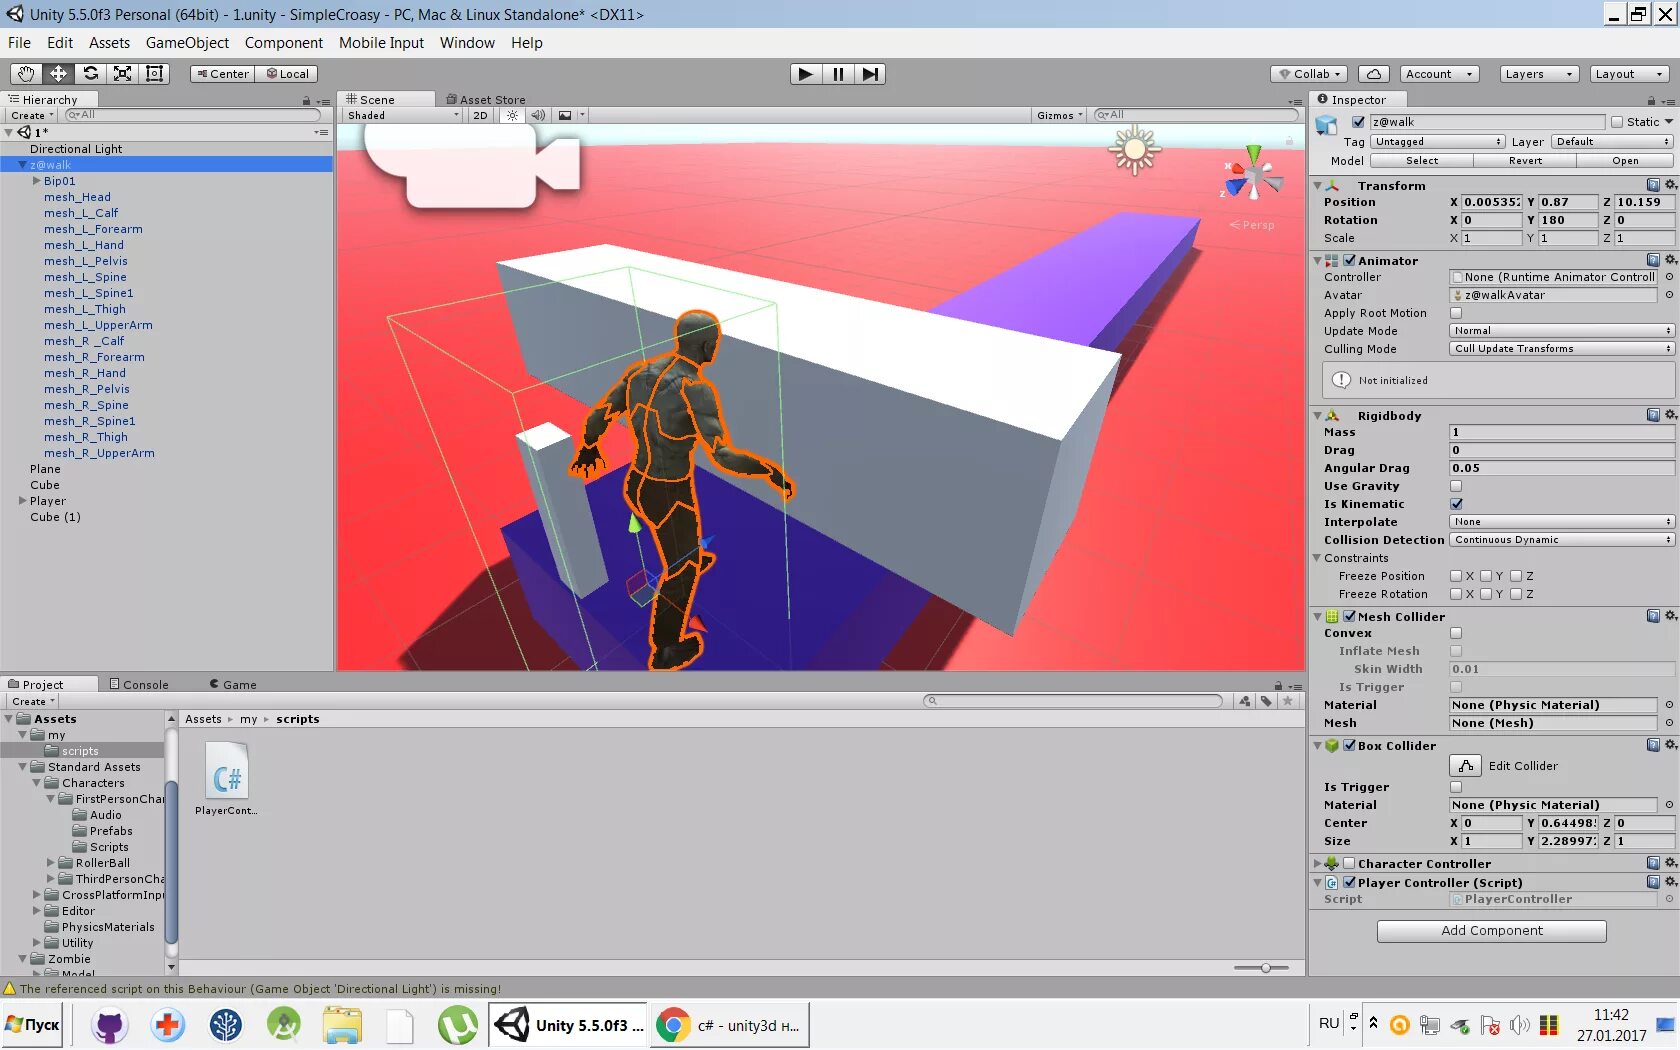The width and height of the screenshot is (1680, 1050).
Task: Open Box Collider gear settings menu
Action: [x=1670, y=745]
